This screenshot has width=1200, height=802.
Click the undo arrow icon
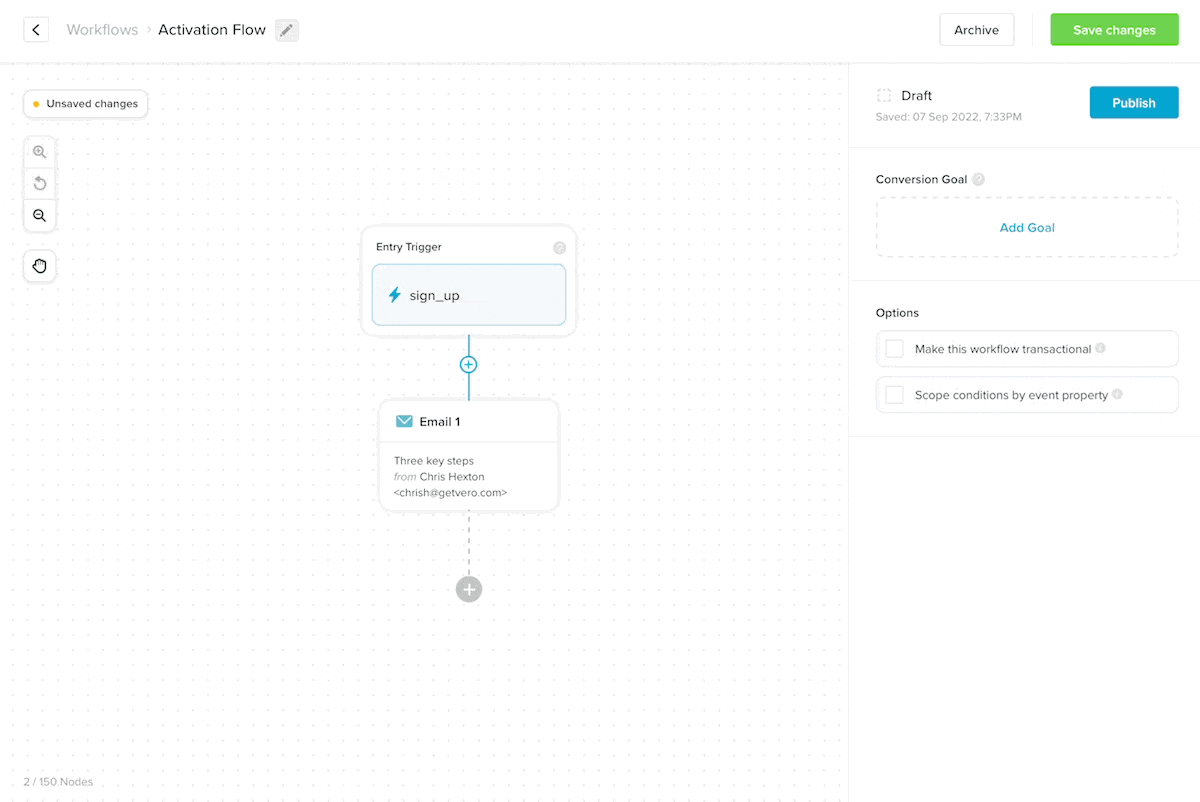coord(39,184)
